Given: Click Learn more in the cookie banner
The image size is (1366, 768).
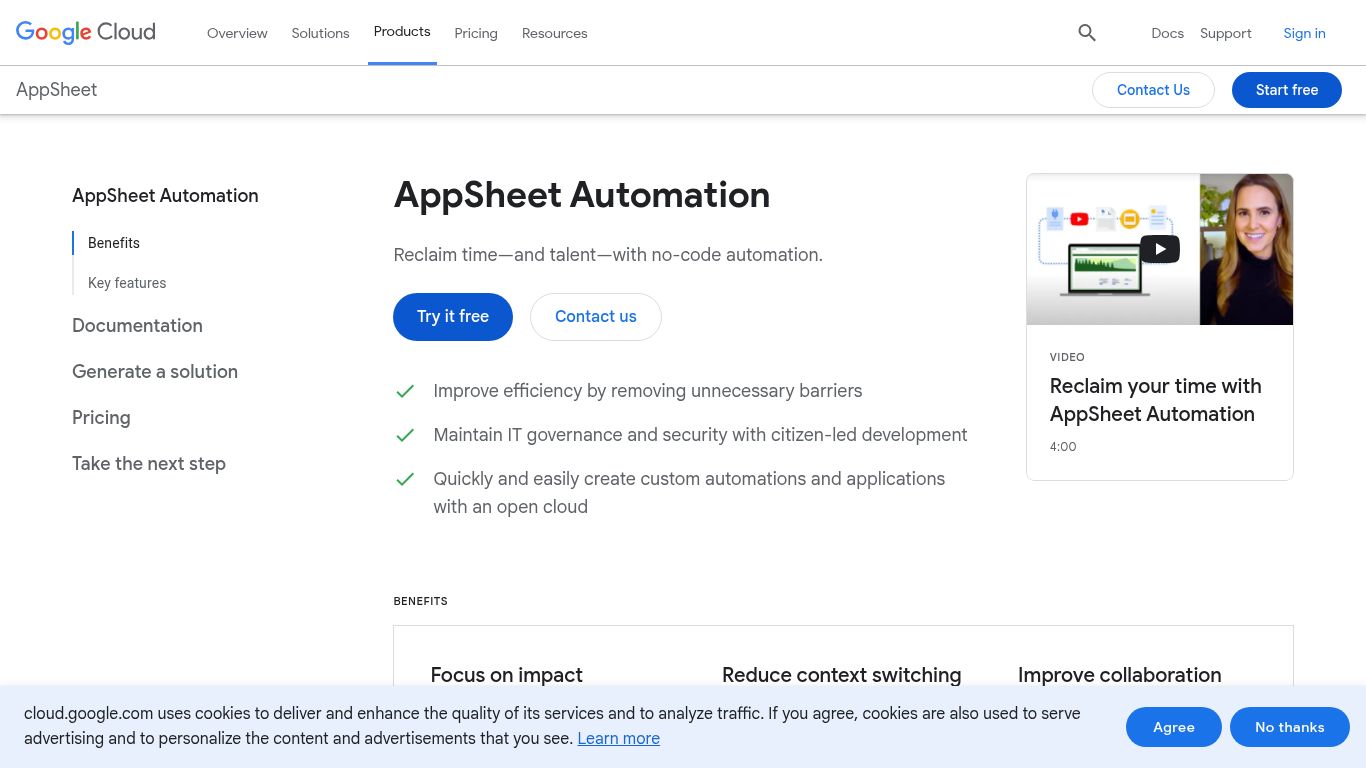Looking at the screenshot, I should click(x=618, y=738).
